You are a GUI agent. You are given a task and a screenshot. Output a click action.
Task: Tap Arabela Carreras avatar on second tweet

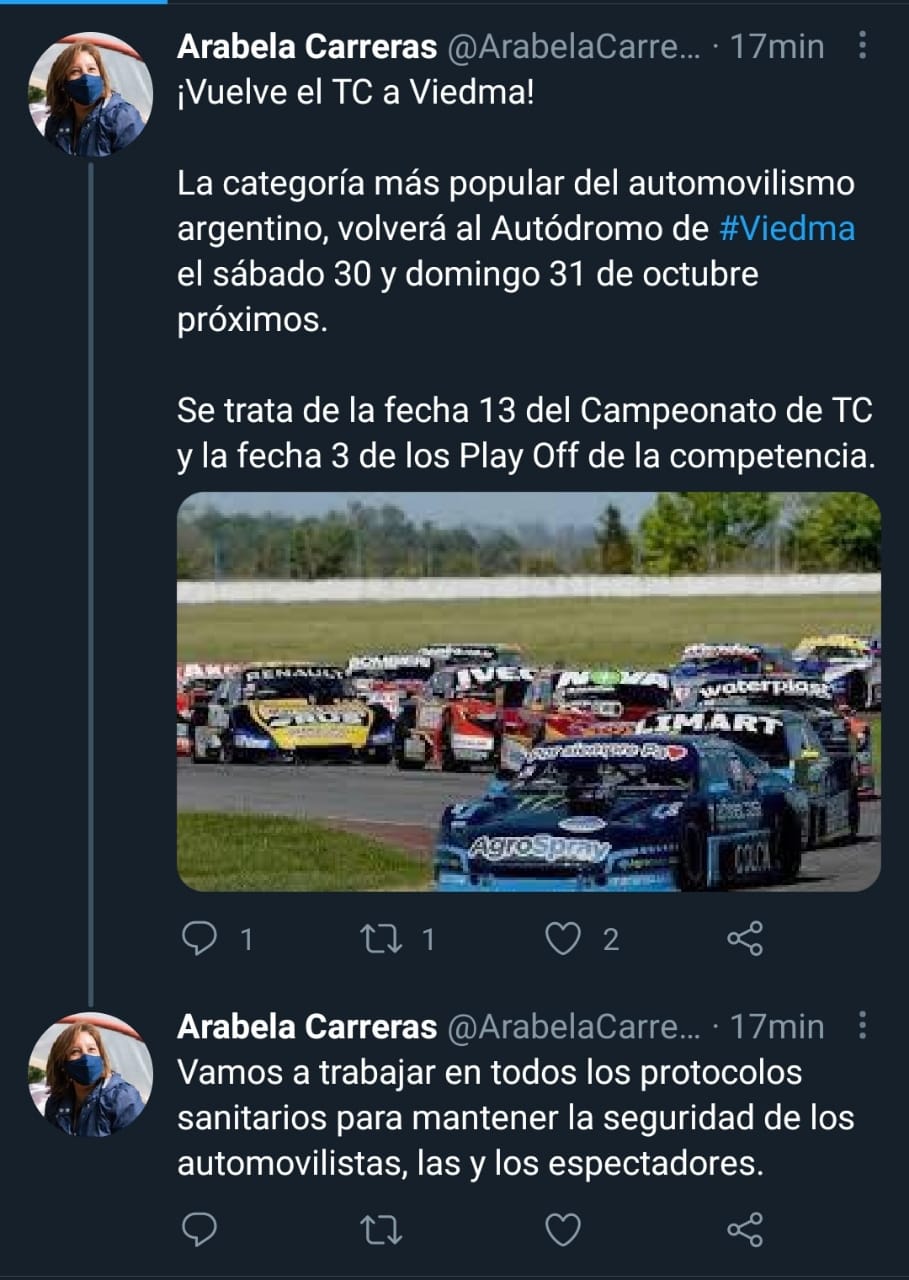pyautogui.click(x=90, y=1075)
